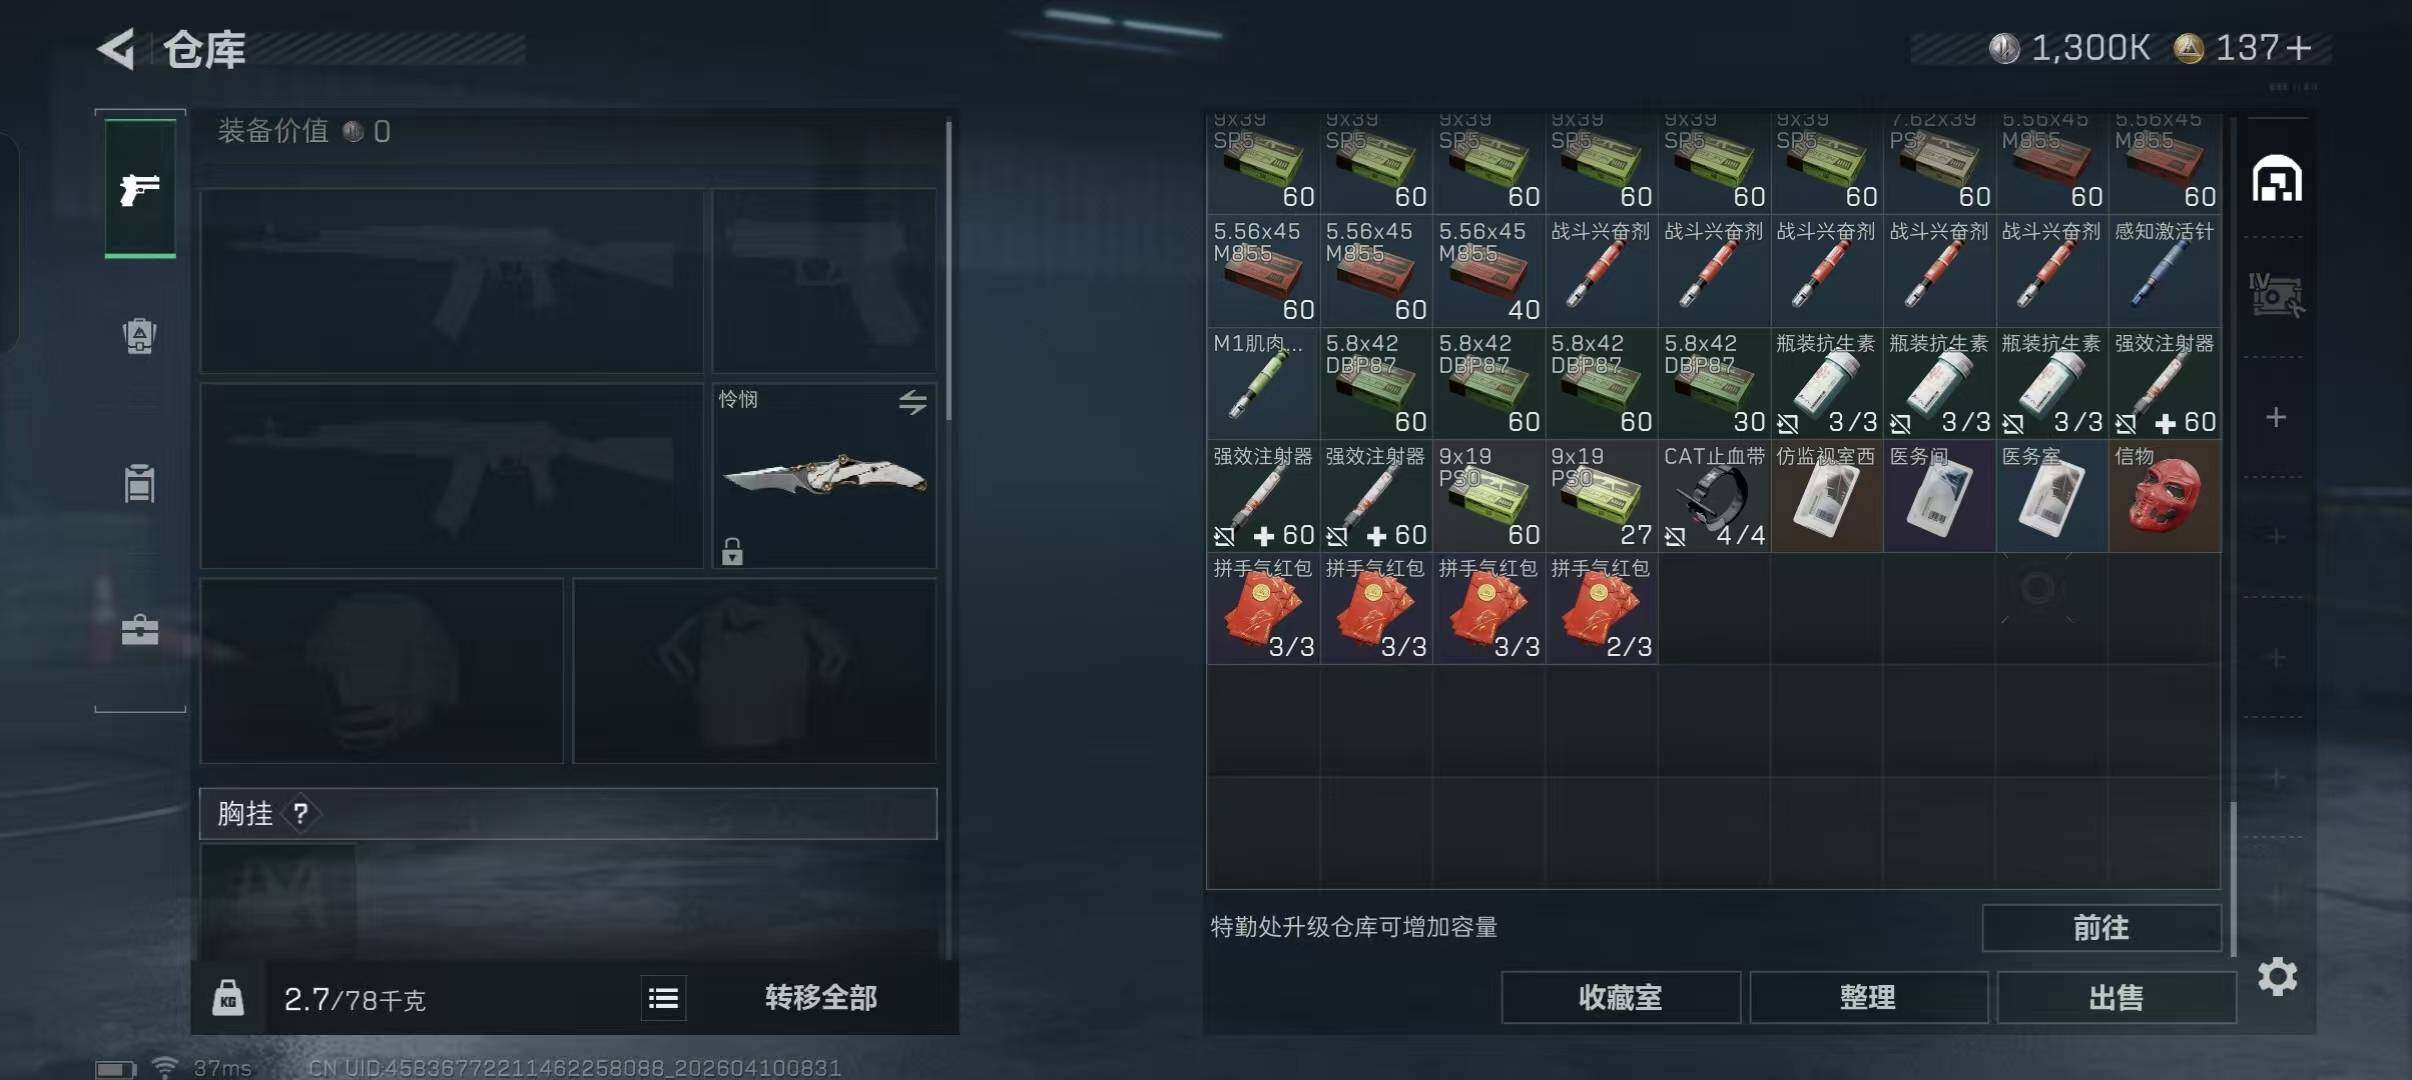This screenshot has height=1080, width=2412.
Task: Open the 收藏室 collection room
Action: click(1620, 997)
